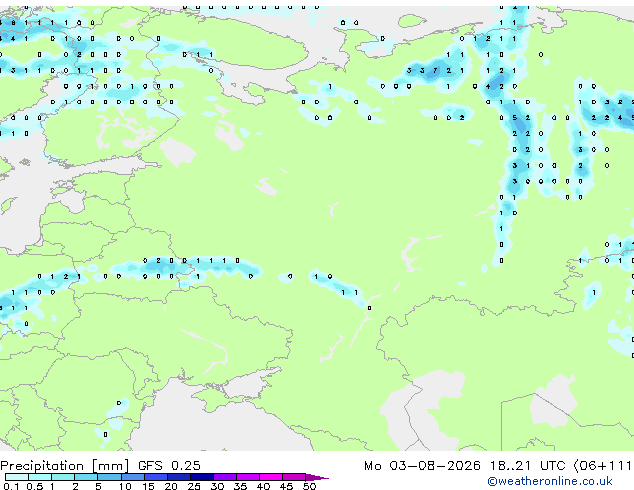Click the purple arrow tip ending the legend

point(317,477)
